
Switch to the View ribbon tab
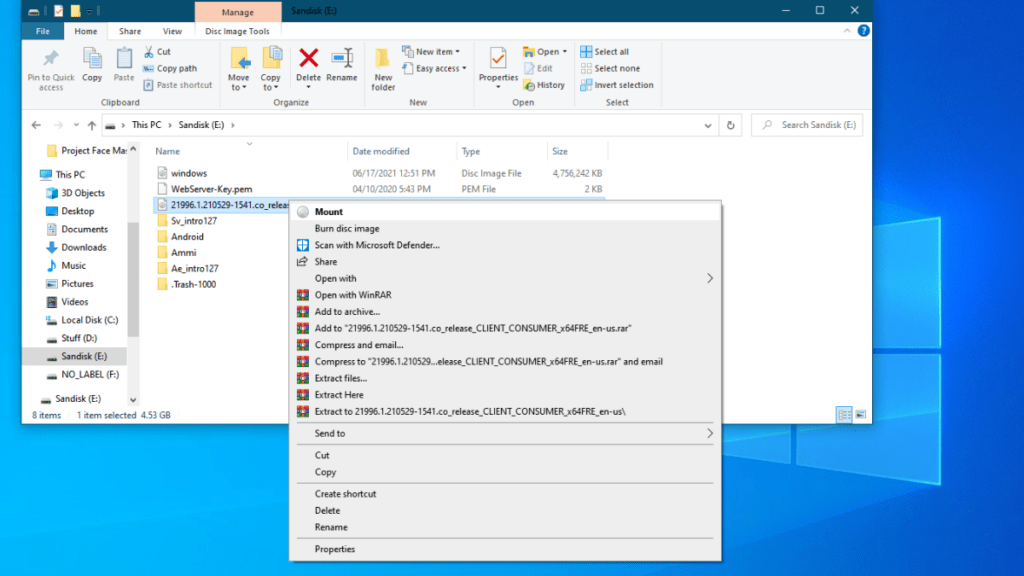click(172, 30)
